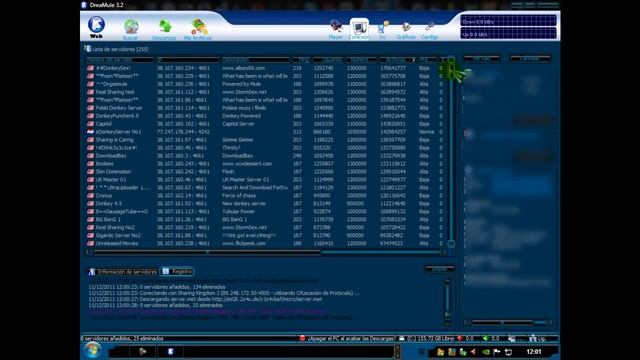The width and height of the screenshot is (640, 360).
Task: Click the Lista de servidores header icon
Action: pos(87,49)
